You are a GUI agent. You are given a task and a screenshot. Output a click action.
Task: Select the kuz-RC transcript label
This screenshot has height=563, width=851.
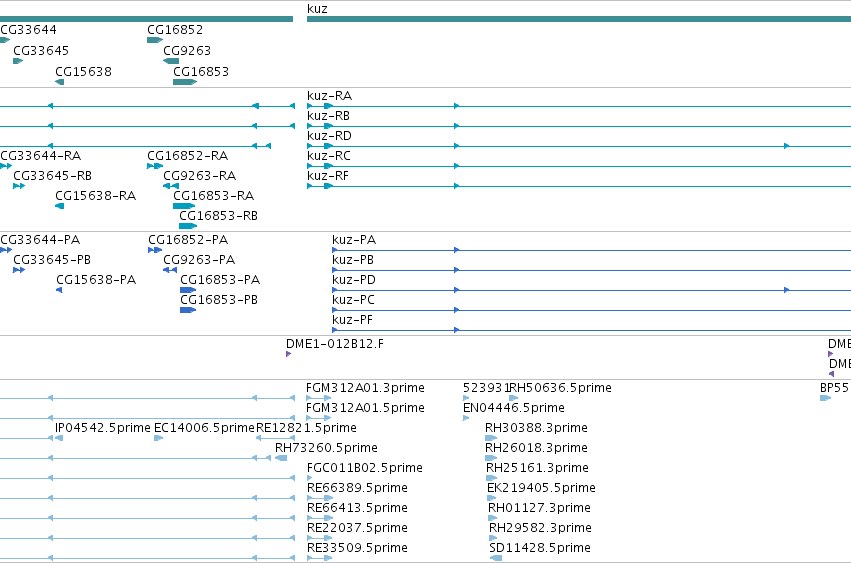coord(329,156)
